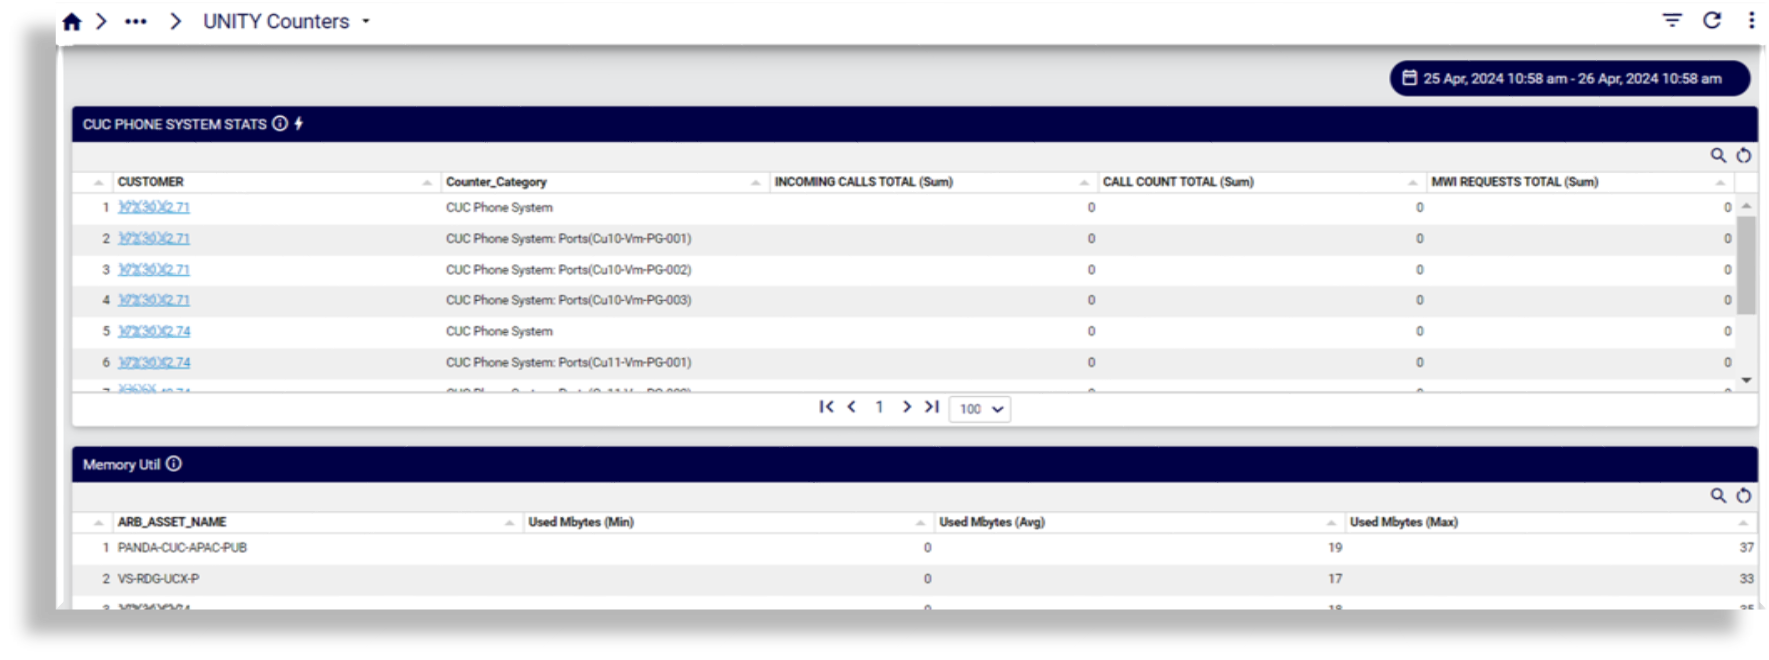Open the dashboard filter icon
Screen dimensions: 1769x660
point(1672,20)
